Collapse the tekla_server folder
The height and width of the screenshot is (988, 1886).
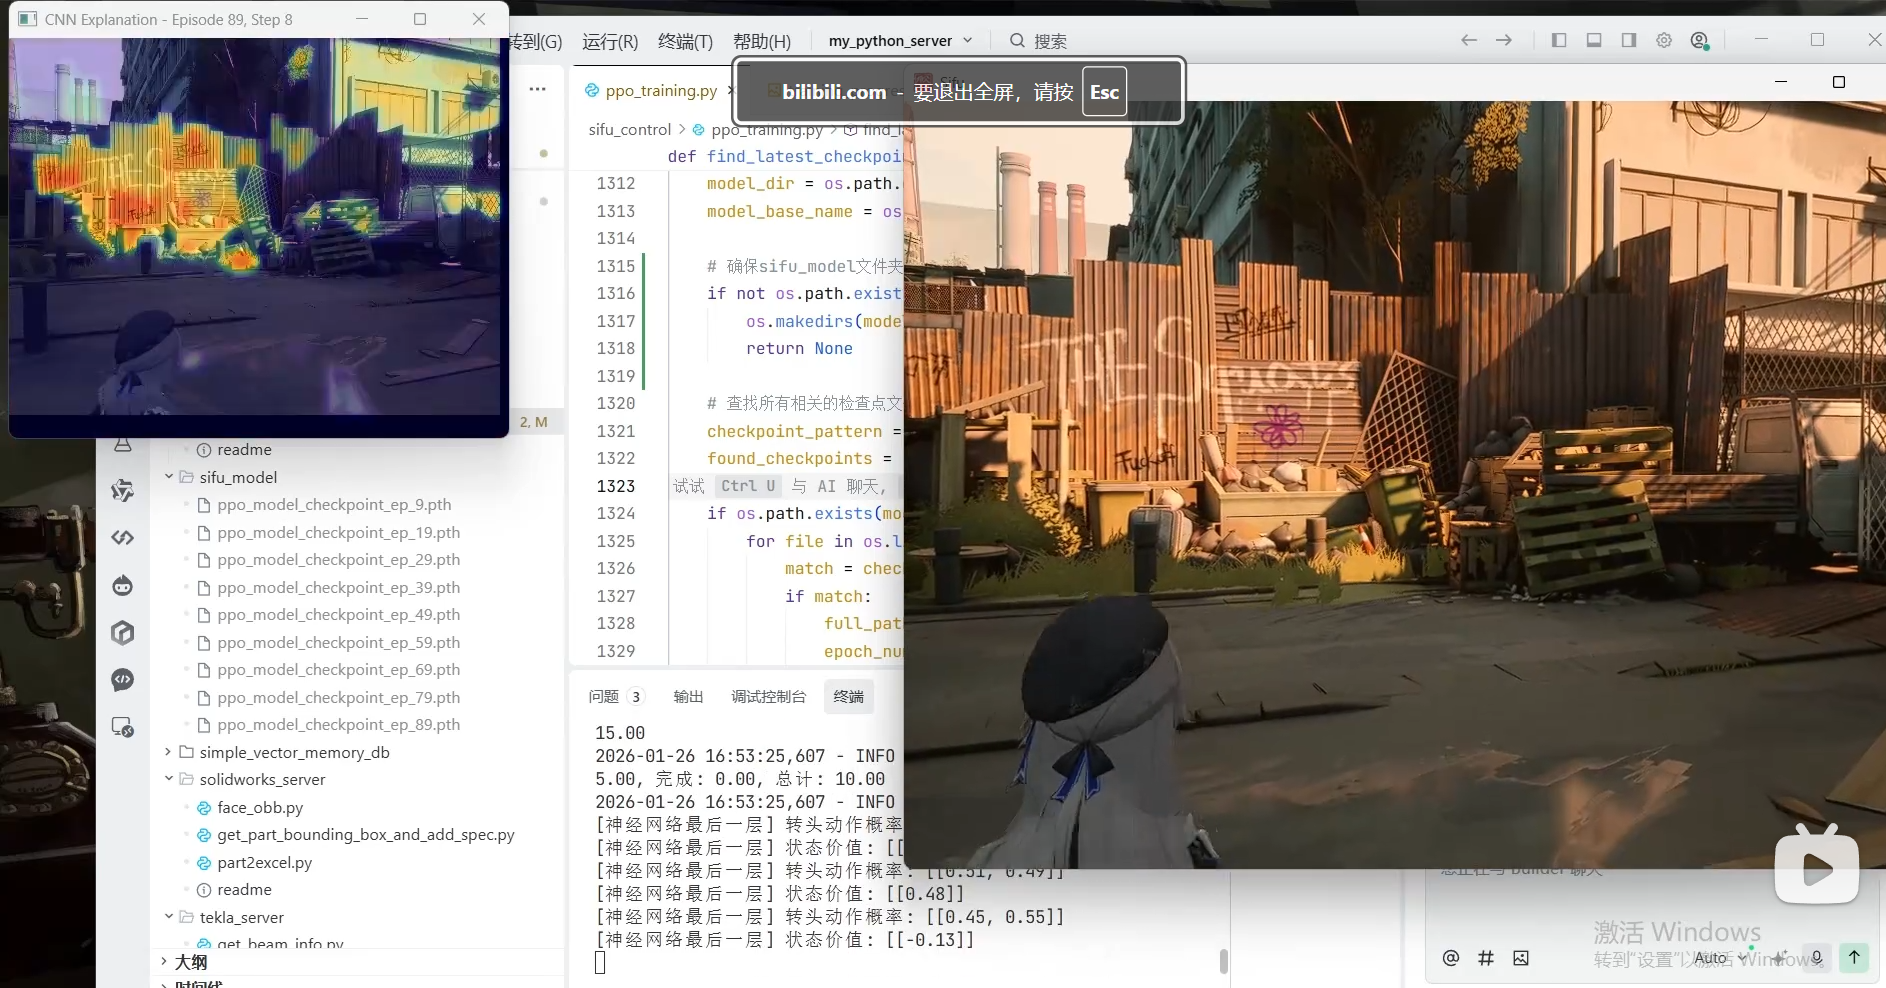point(169,917)
